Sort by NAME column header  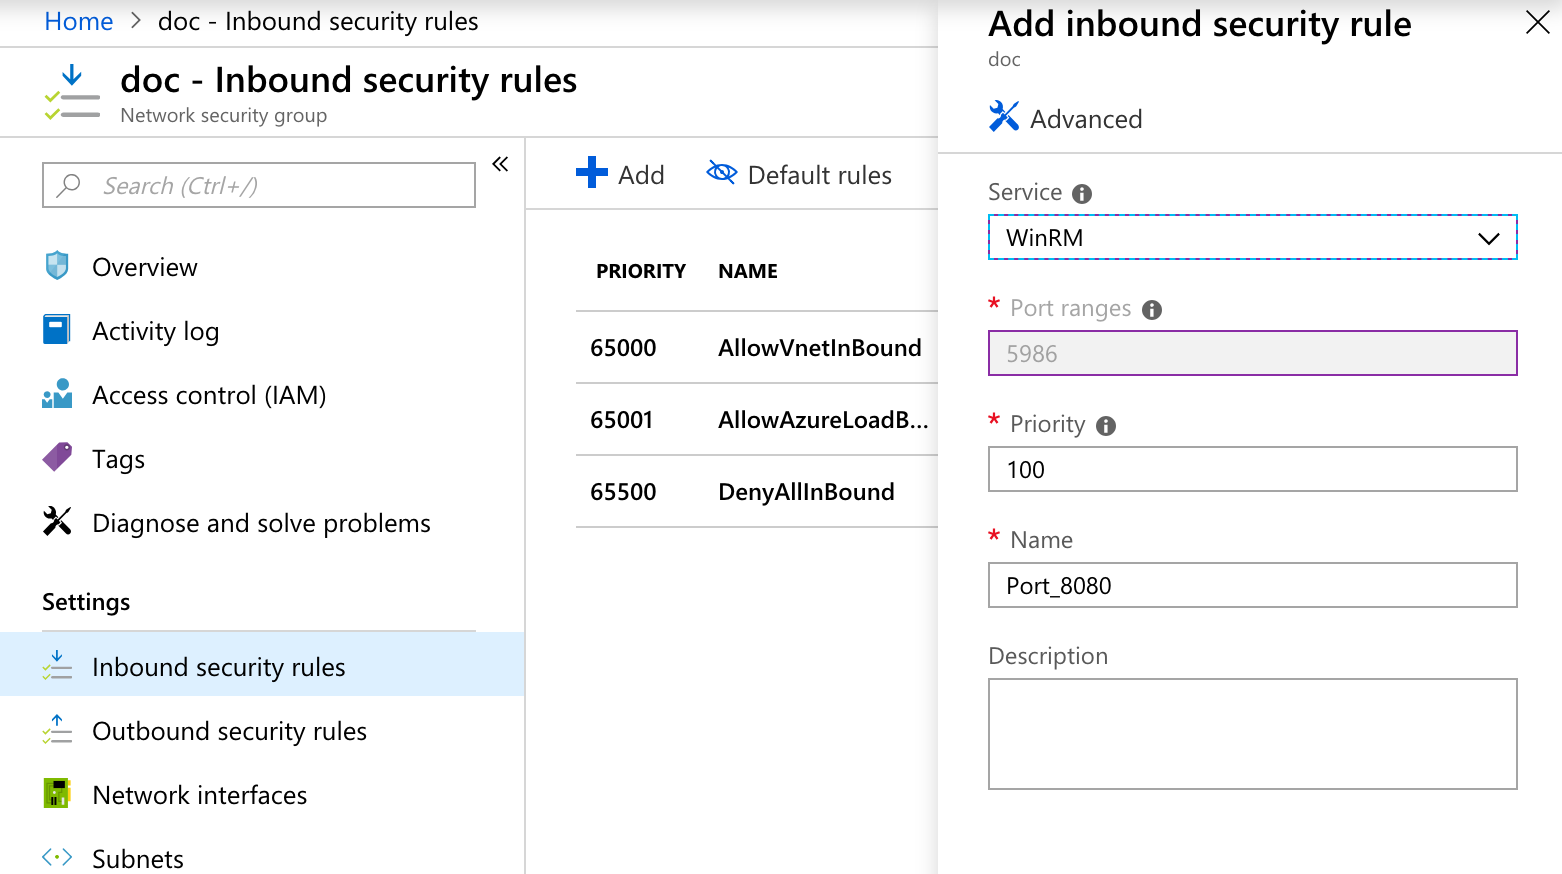(x=748, y=271)
